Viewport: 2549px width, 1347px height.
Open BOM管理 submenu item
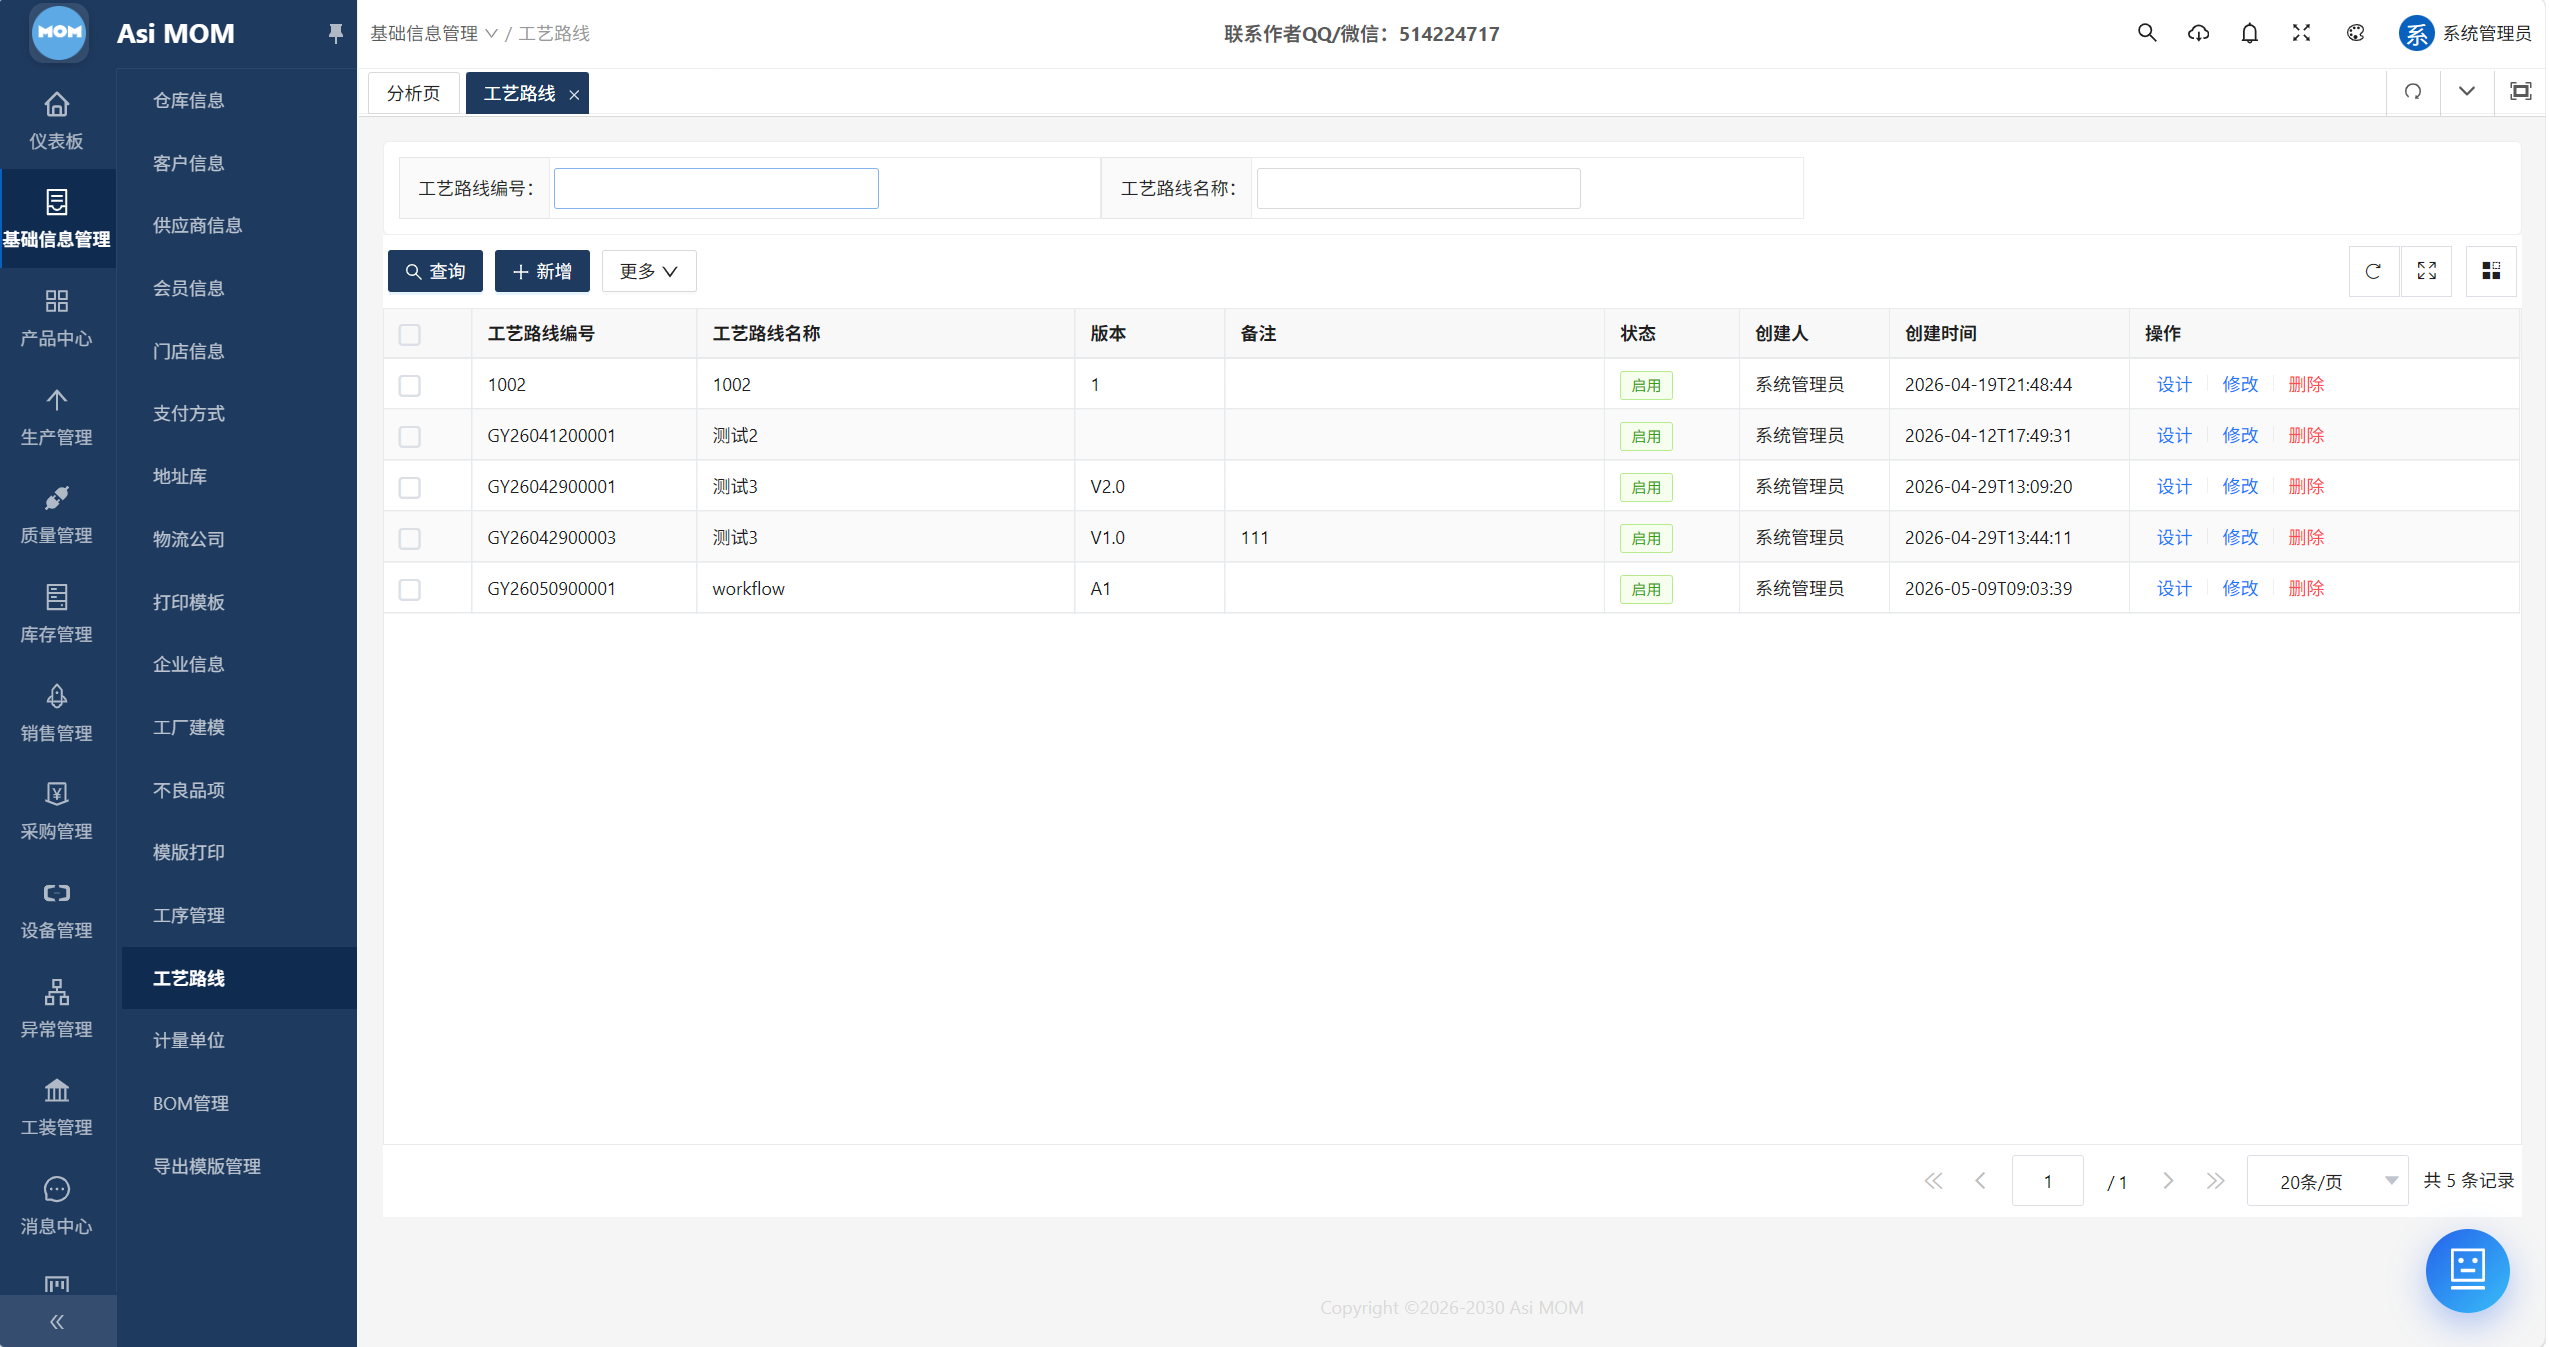tap(190, 1103)
